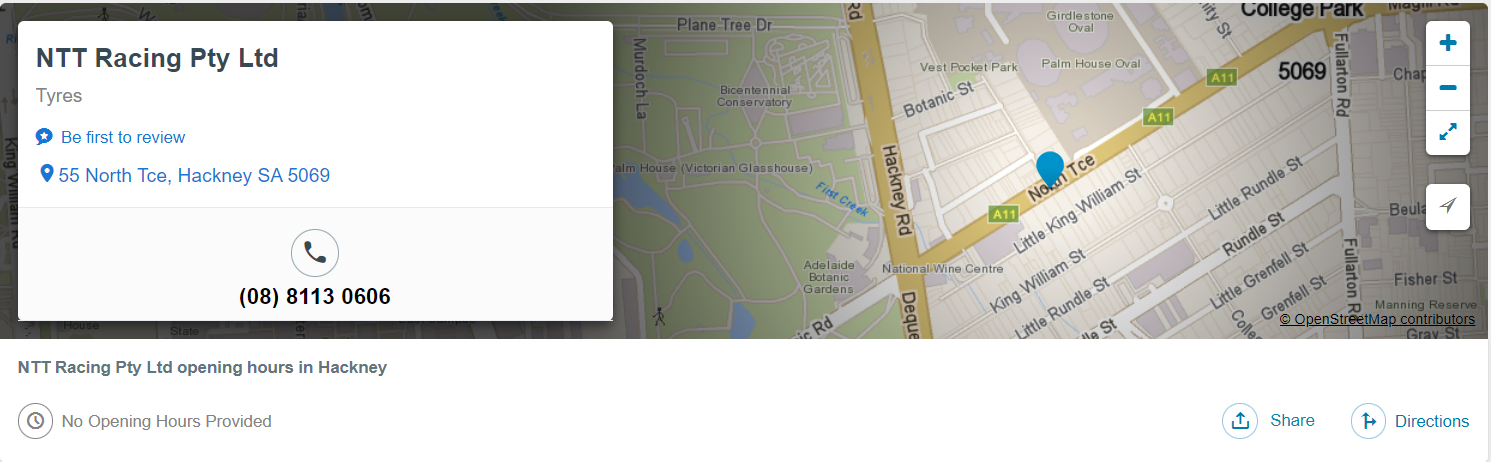Click the locate-me arrow button on map
This screenshot has width=1491, height=462.
tap(1447, 206)
